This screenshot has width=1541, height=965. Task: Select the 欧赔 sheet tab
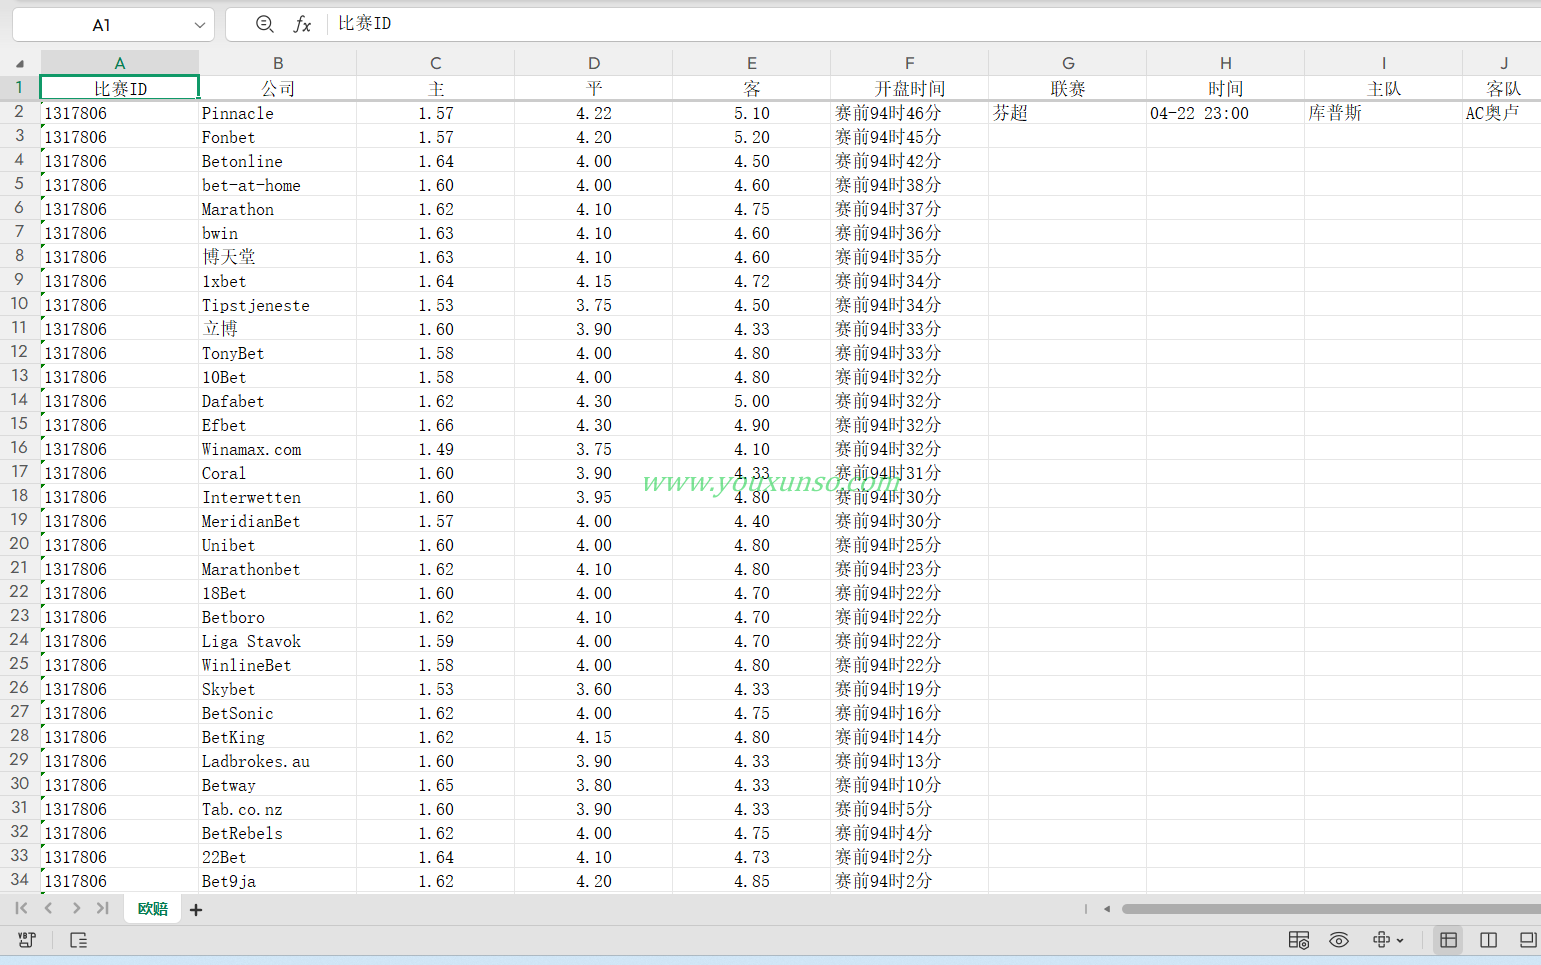[x=153, y=908]
